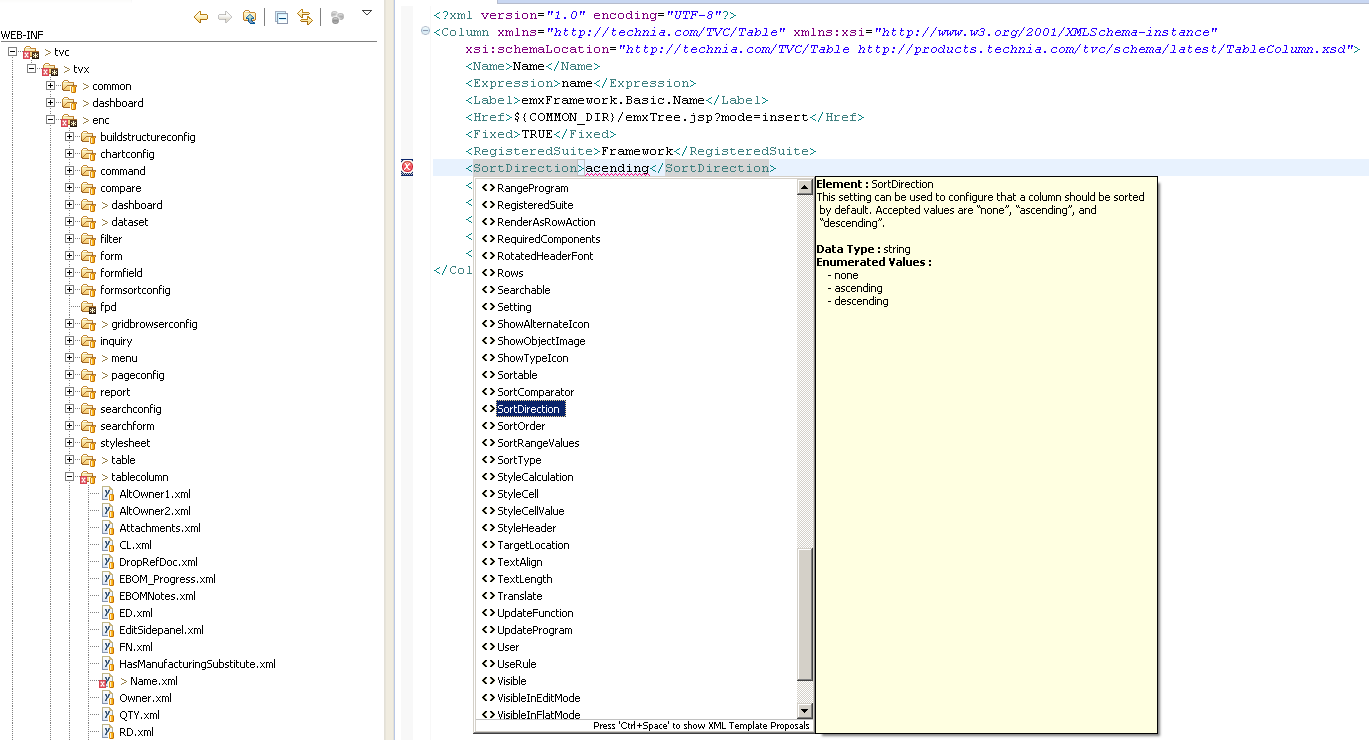
Task: Collapse the tablecolumn folder node
Action: pyautogui.click(x=70, y=477)
